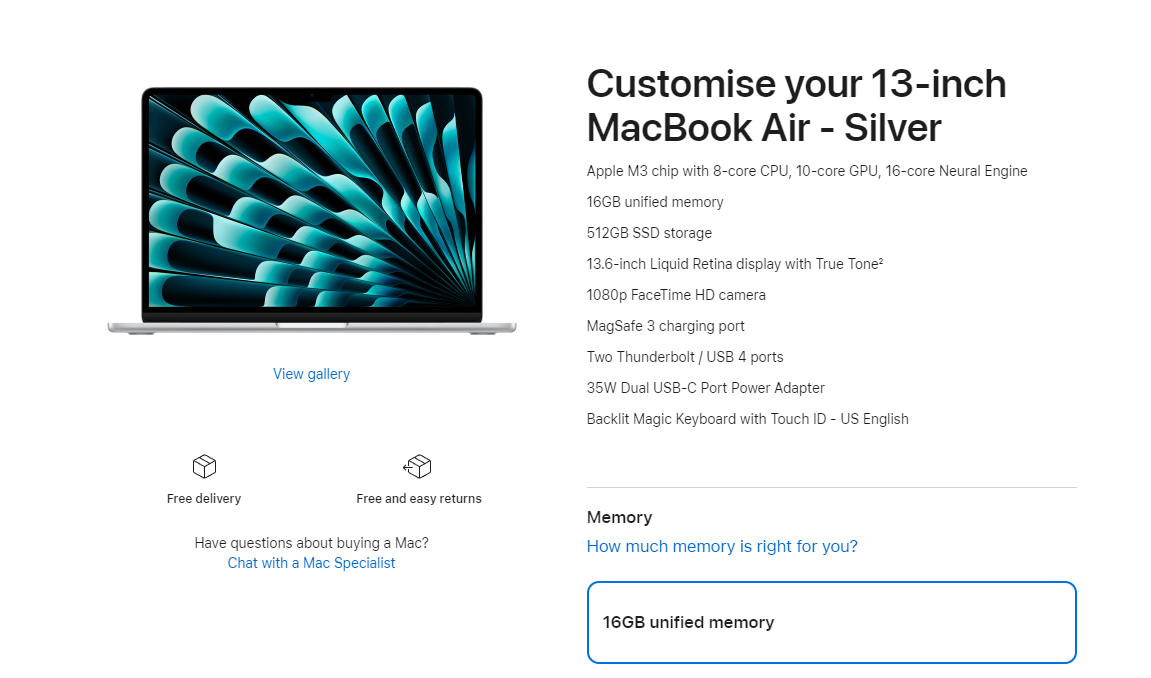Image resolution: width=1151 pixels, height=678 pixels.
Task: Open Chat with a Mac Specialist
Action: tap(311, 563)
